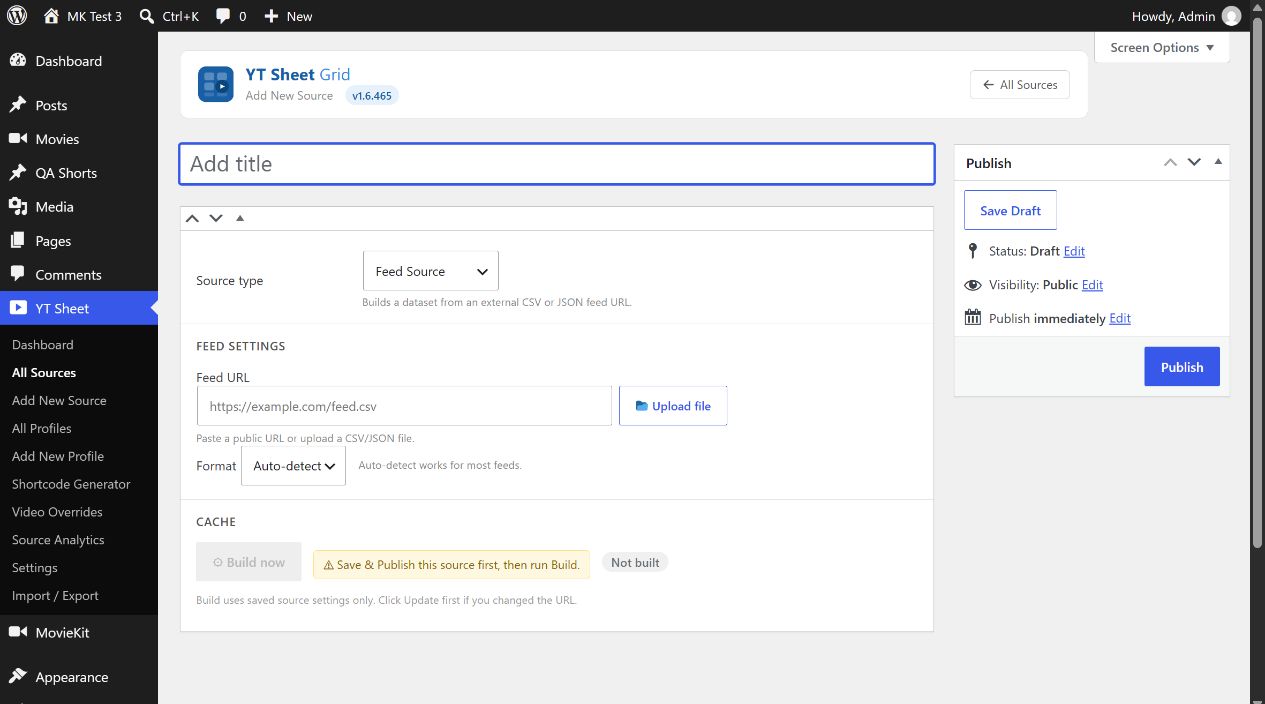
Task: Open the Format Auto-detect dropdown
Action: [294, 466]
